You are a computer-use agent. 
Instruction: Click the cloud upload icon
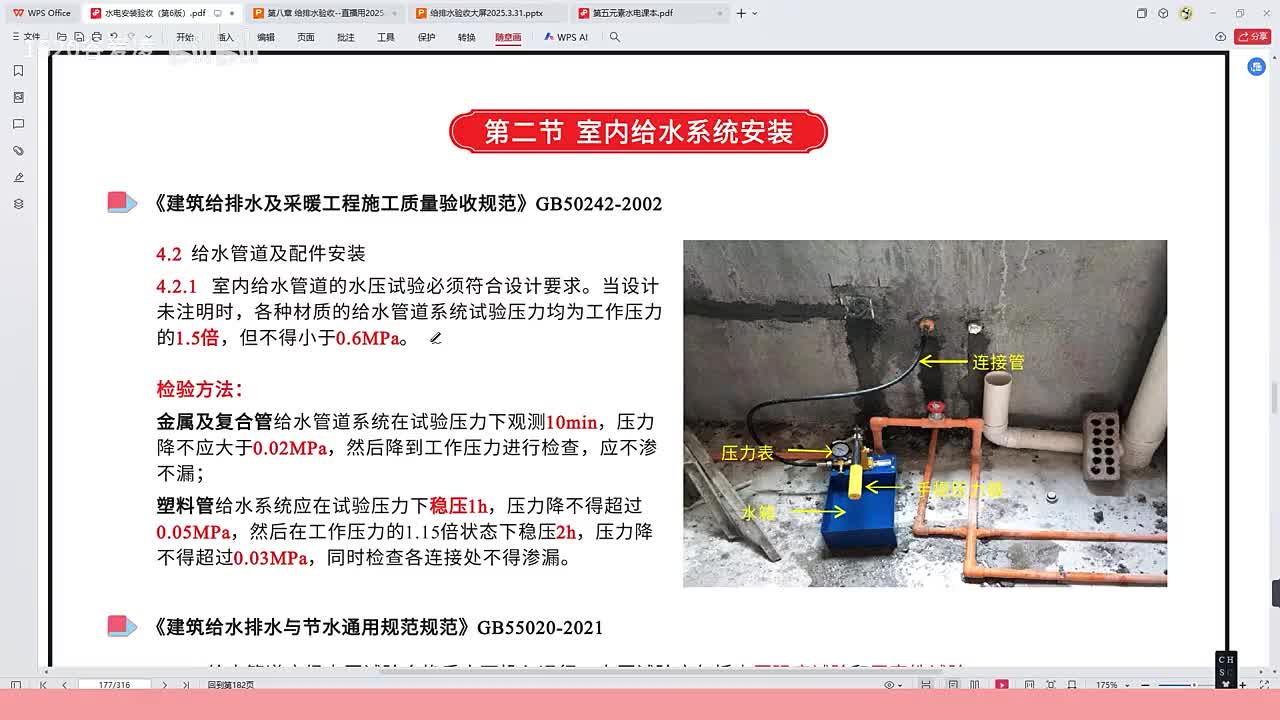pyautogui.click(x=1220, y=37)
